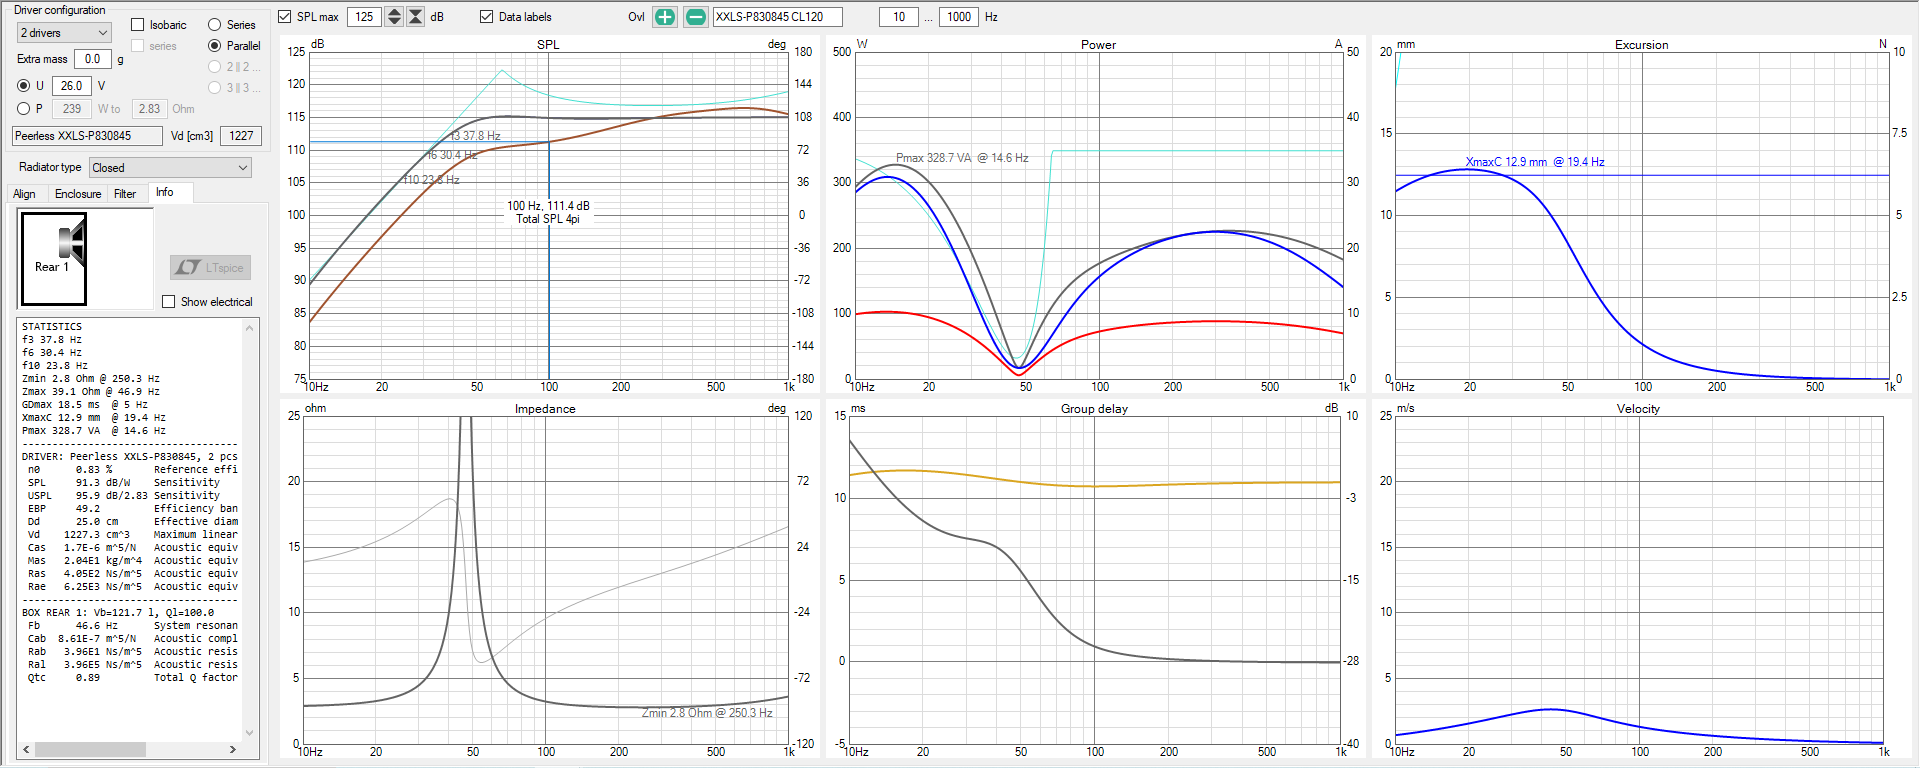
Task: Click the Power chart title
Action: (x=1098, y=44)
